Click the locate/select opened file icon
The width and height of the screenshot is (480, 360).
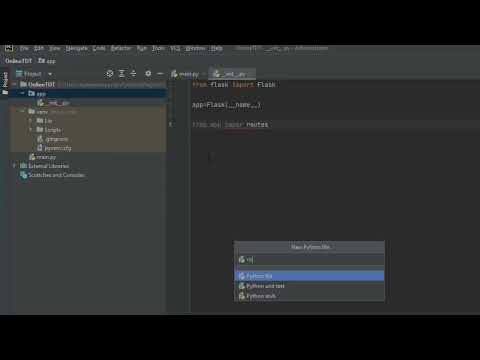tap(110, 74)
